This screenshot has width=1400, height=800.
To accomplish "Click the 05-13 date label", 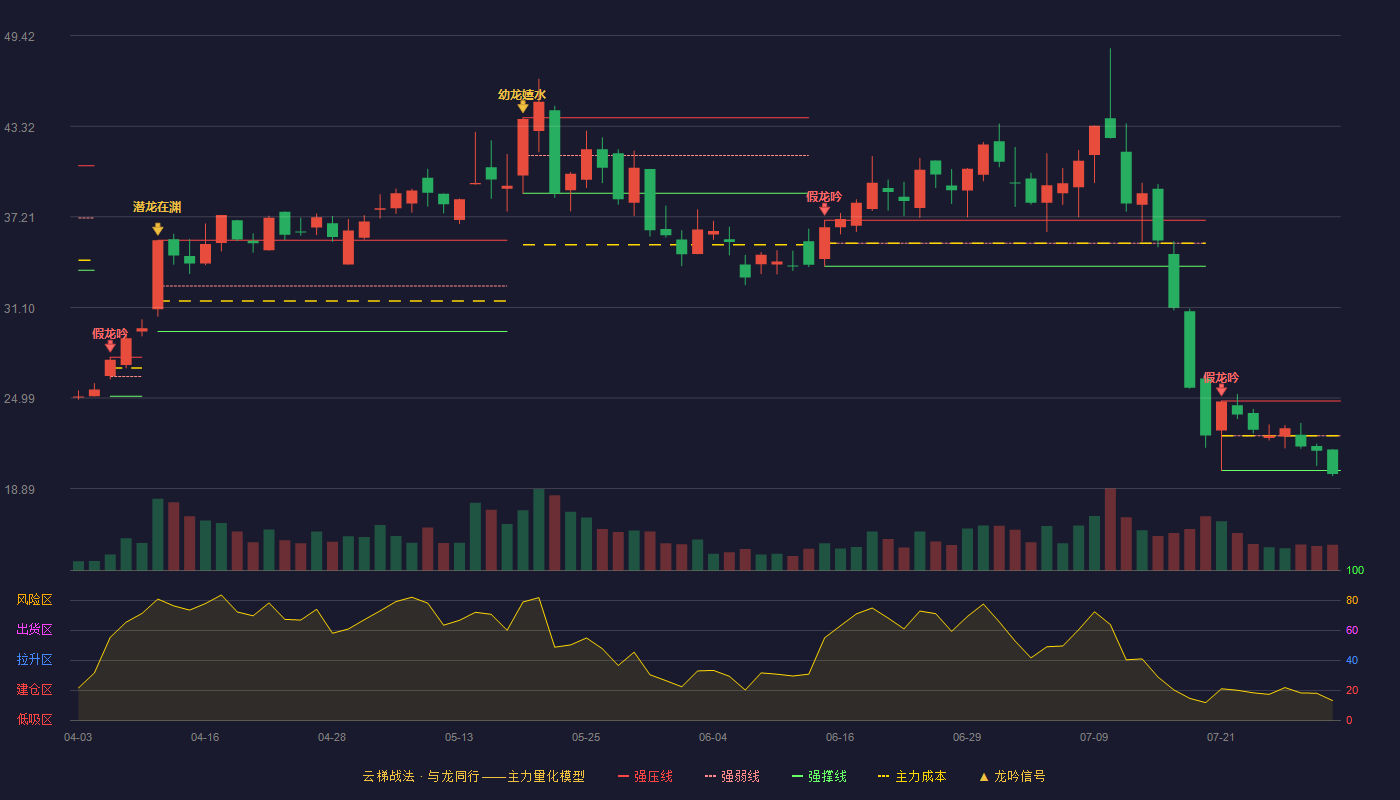I will pyautogui.click(x=459, y=737).
